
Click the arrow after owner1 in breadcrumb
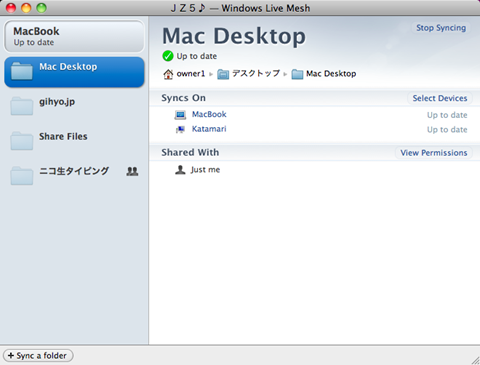(211, 74)
